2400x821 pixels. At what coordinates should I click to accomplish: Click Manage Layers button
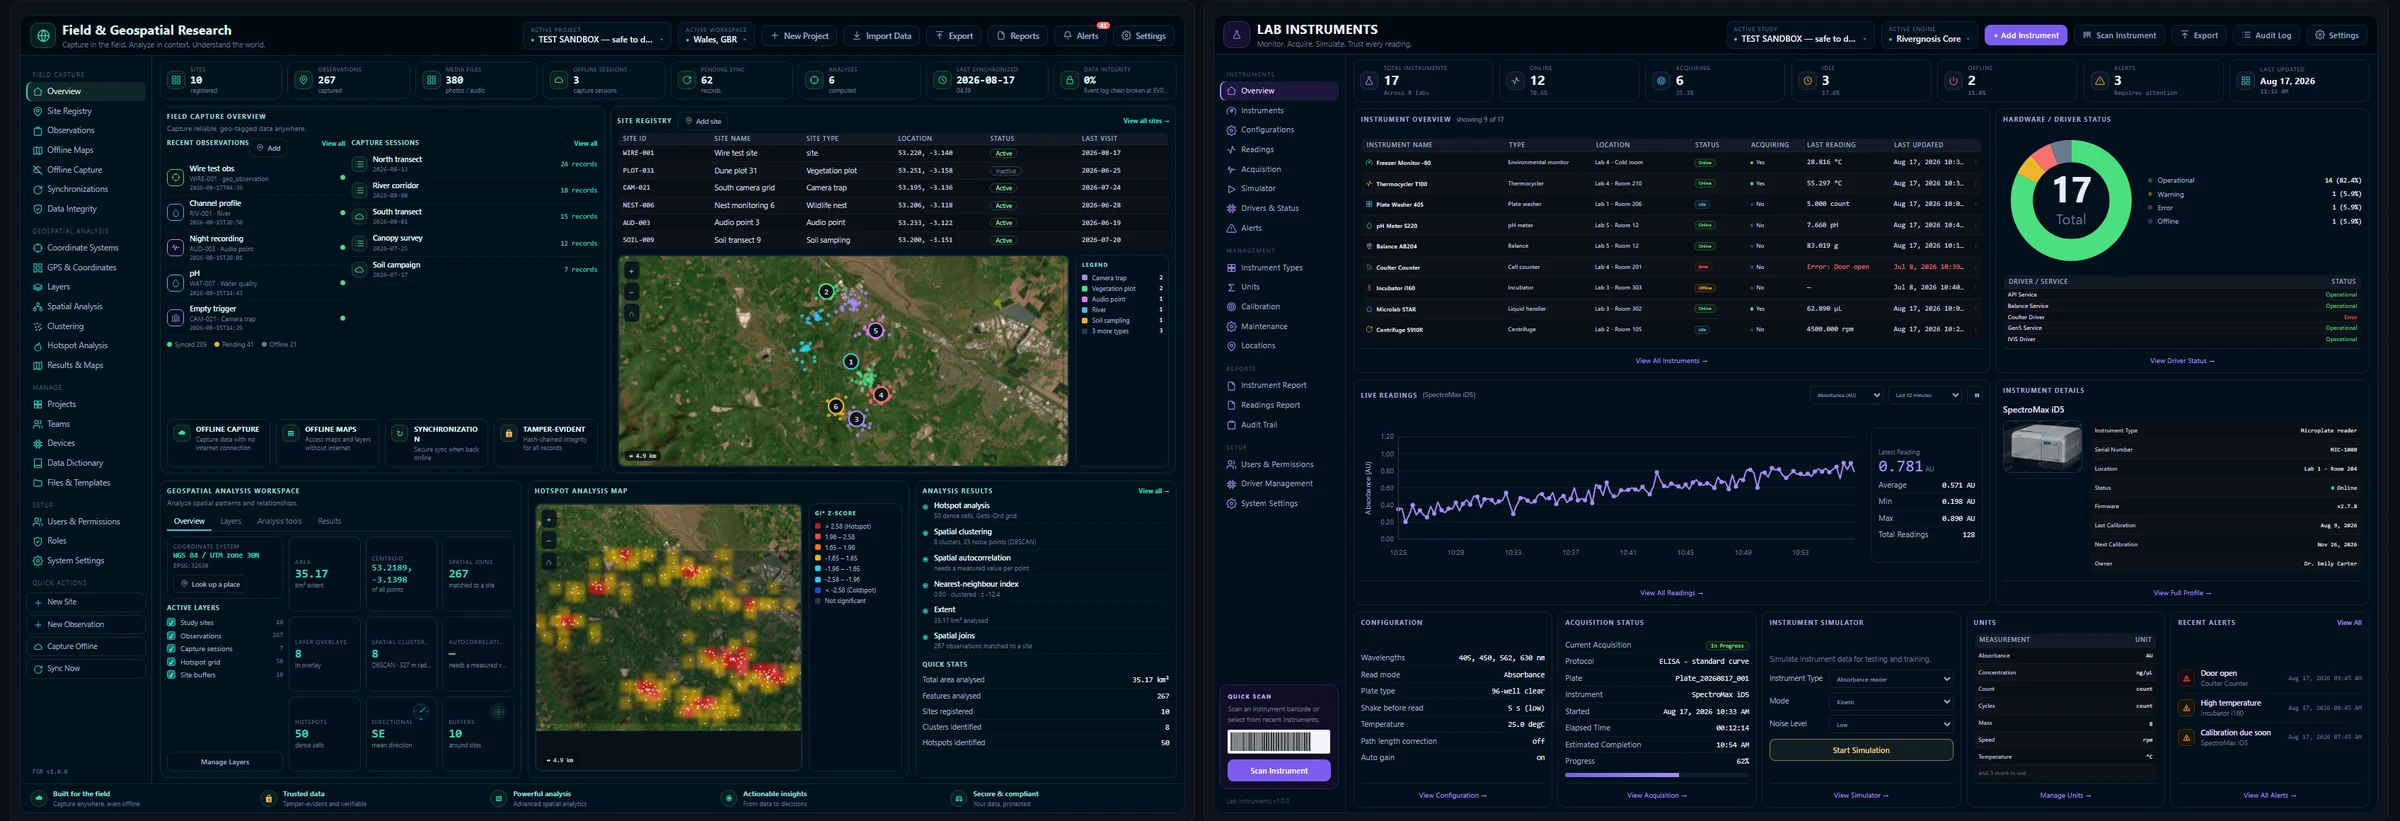point(225,762)
